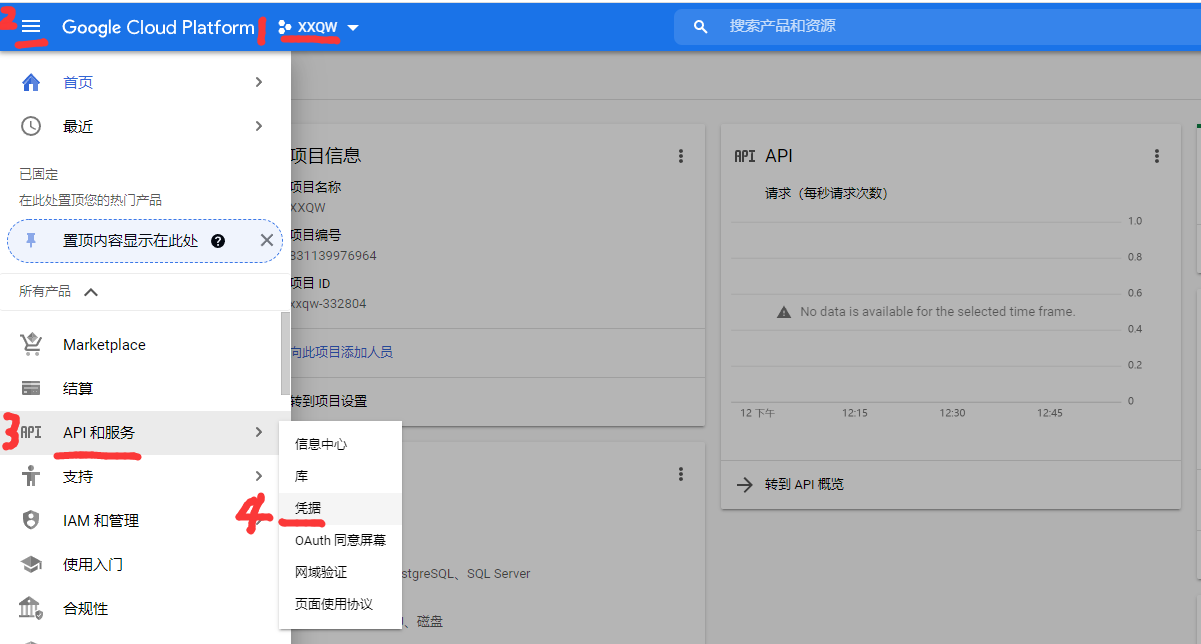This screenshot has width=1201, height=644.
Task: Select 使用入门 in the navigation menu
Action: pos(92,563)
